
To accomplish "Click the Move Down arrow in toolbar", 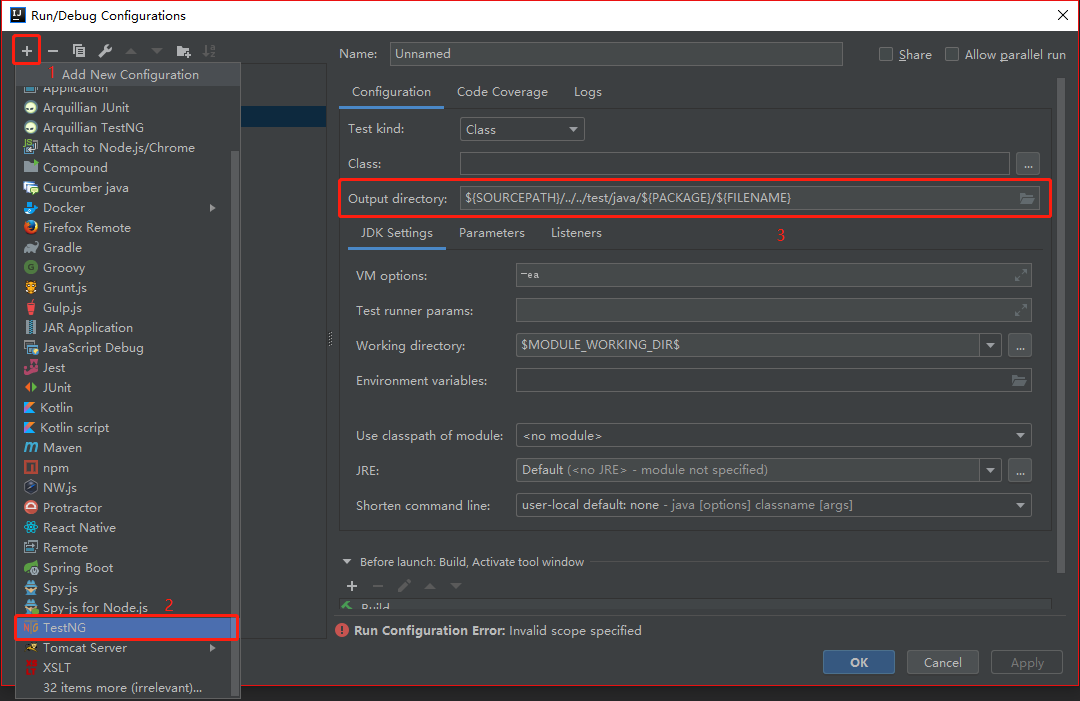I will (x=157, y=51).
